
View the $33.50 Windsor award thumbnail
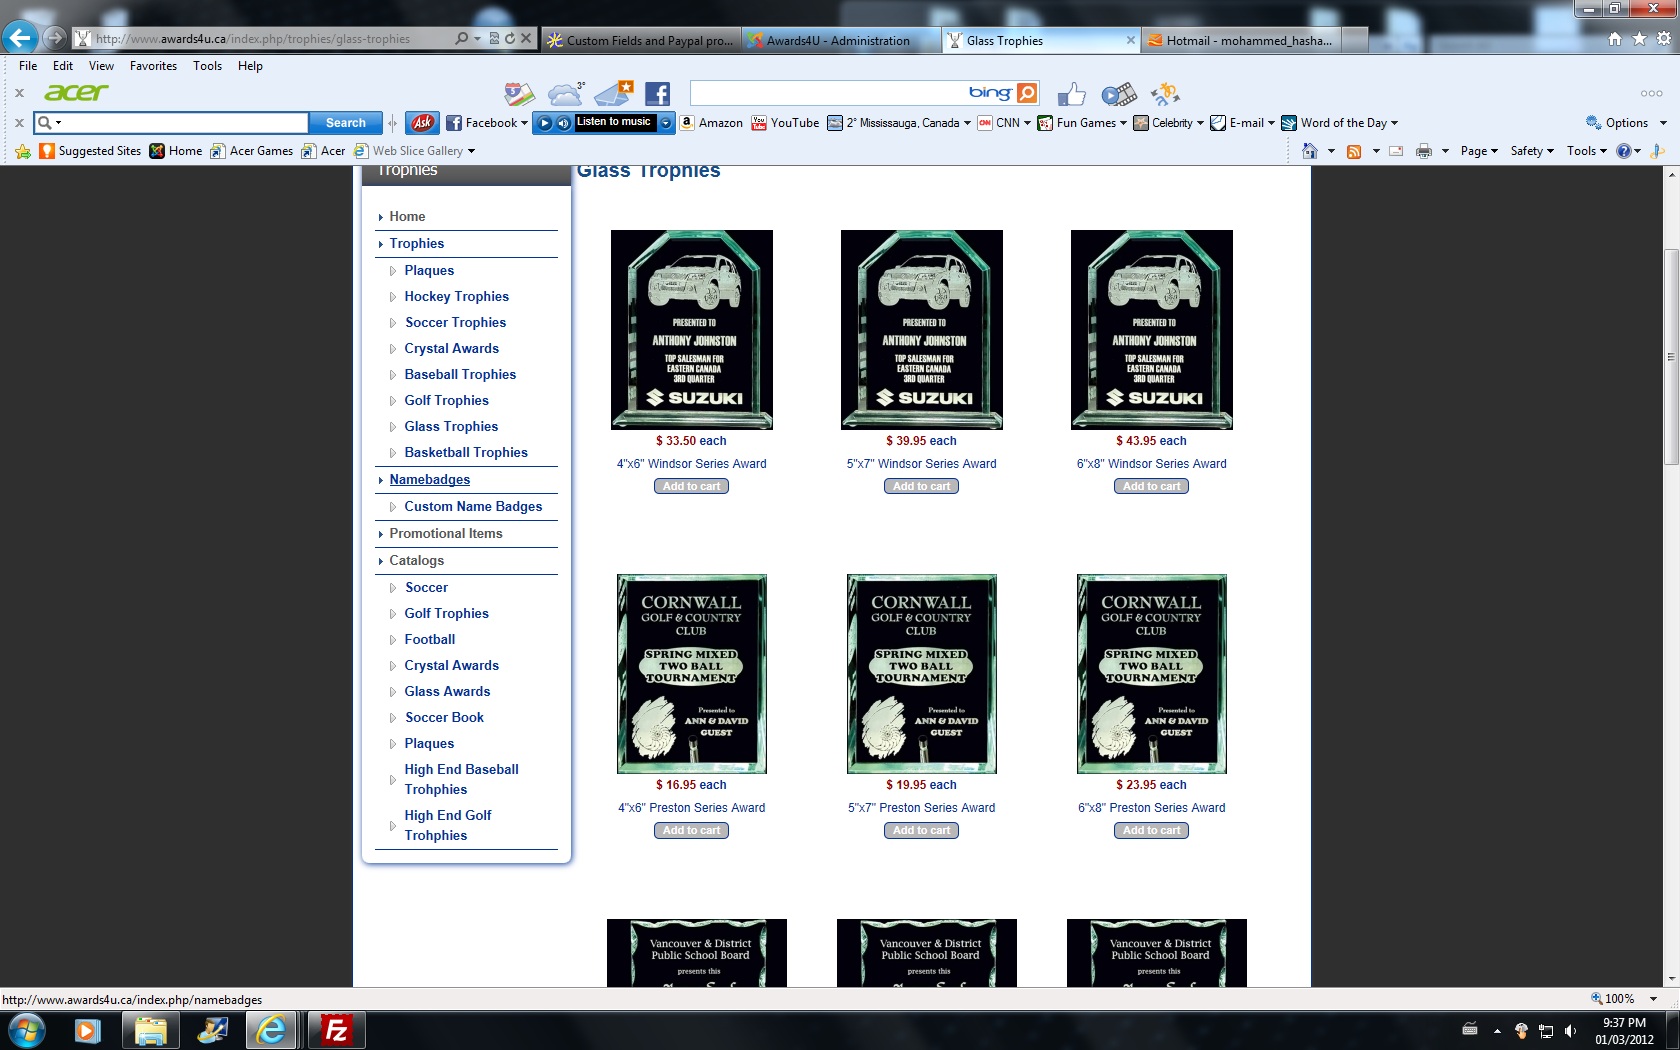(692, 330)
